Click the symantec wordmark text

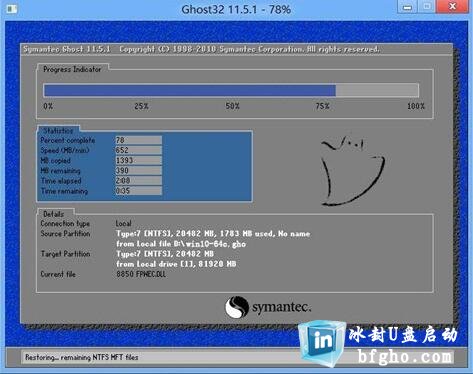[282, 307]
